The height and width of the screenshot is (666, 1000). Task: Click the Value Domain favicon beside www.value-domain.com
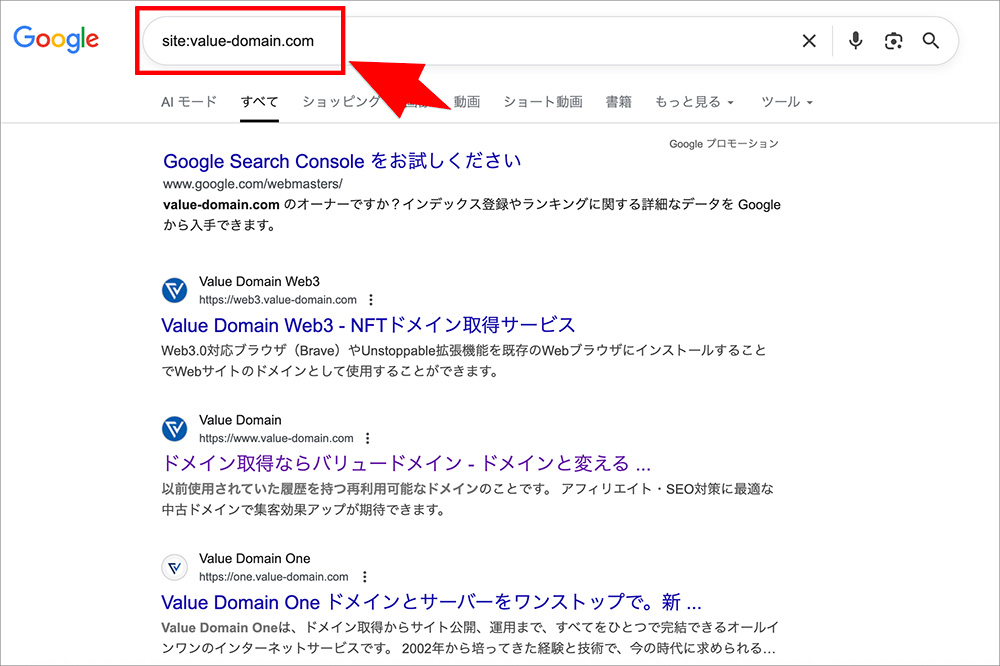point(174,428)
